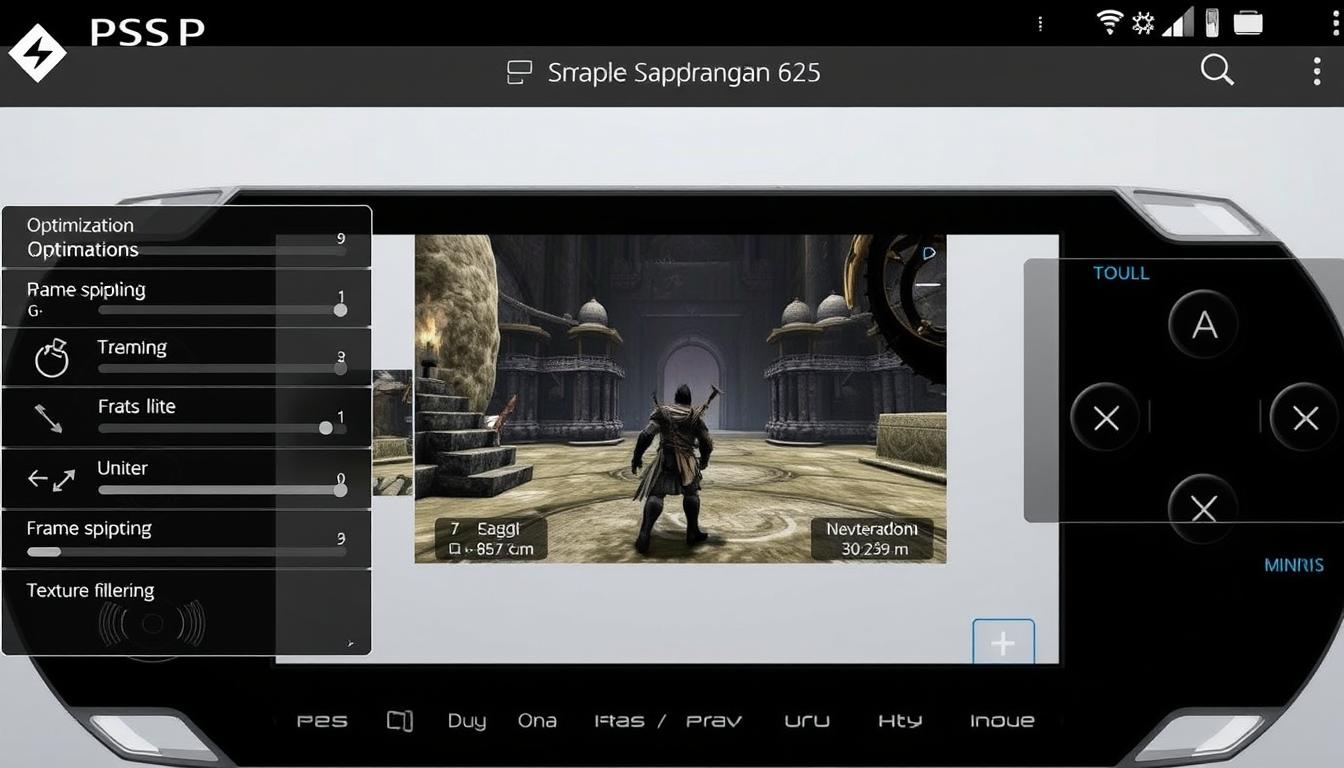1344x768 pixels.
Task: Open the Pes bottom menu item
Action: point(322,721)
